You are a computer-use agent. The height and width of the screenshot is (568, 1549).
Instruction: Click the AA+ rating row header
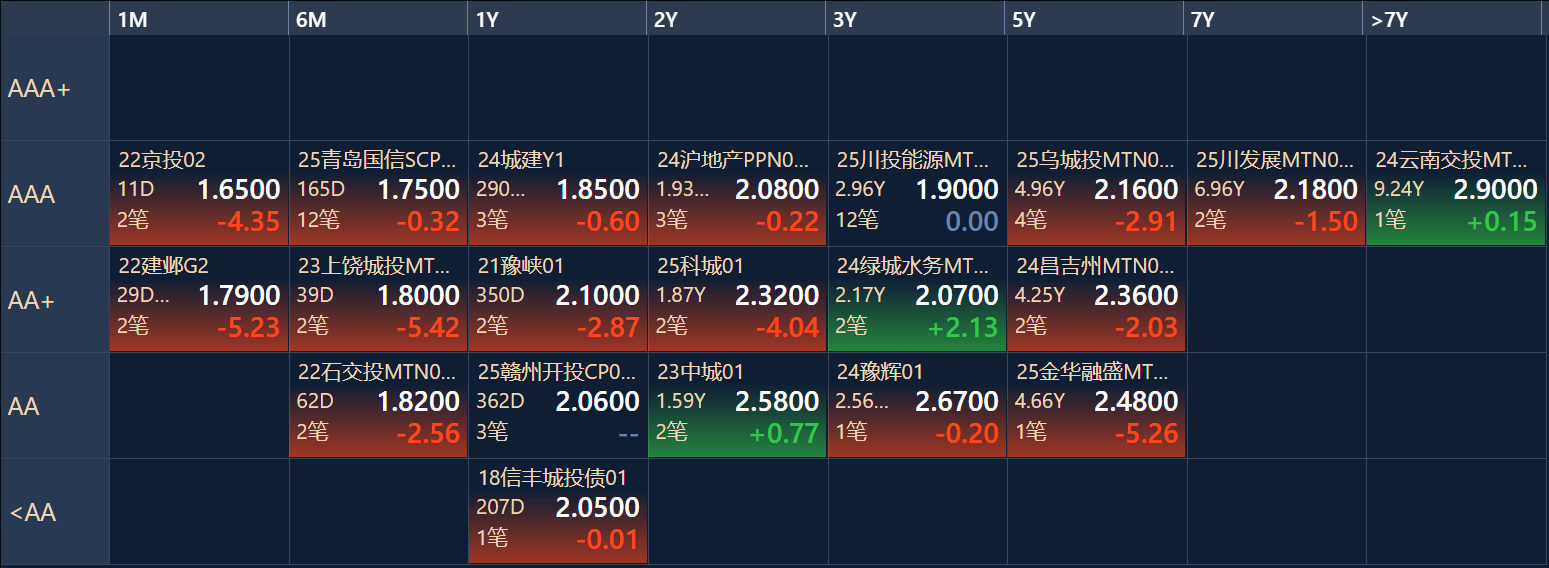[x=55, y=299]
